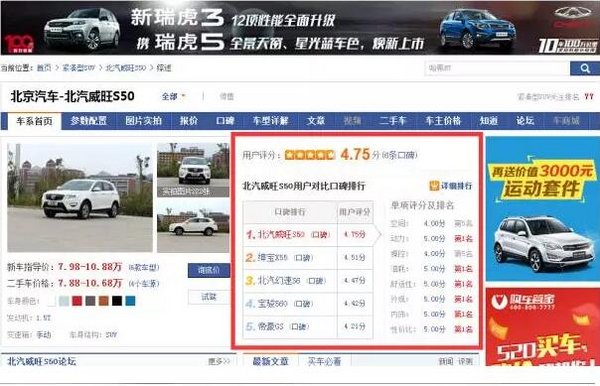The width and height of the screenshot is (600, 386).
Task: Select the red body color swatch
Action: (77, 301)
